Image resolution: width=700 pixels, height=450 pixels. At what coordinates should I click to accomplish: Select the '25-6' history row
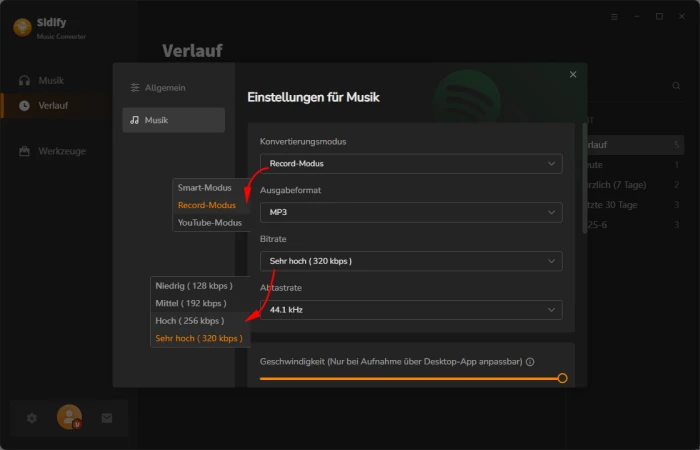click(x=634, y=225)
